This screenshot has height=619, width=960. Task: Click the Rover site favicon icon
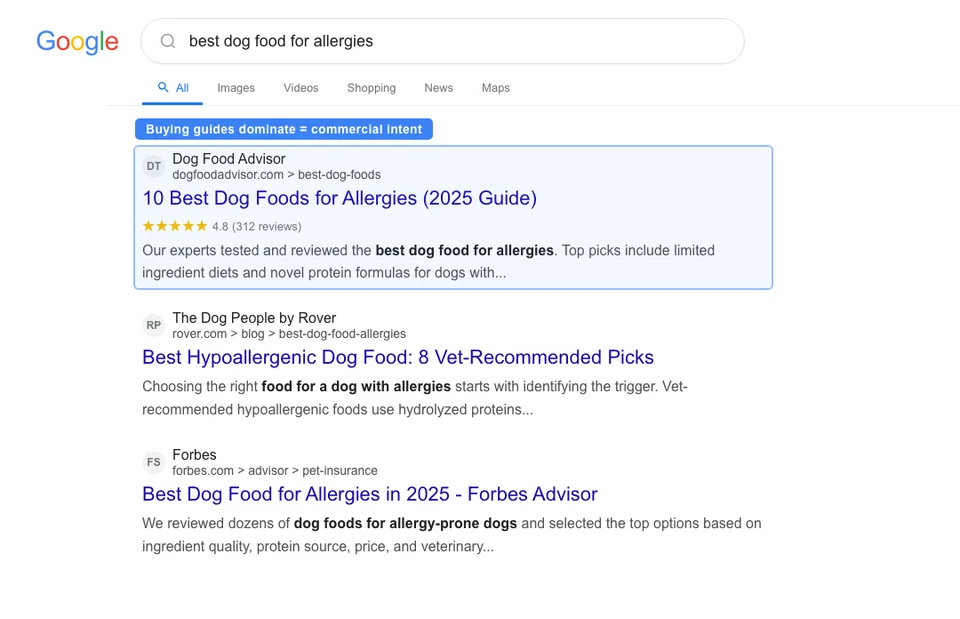(153, 325)
